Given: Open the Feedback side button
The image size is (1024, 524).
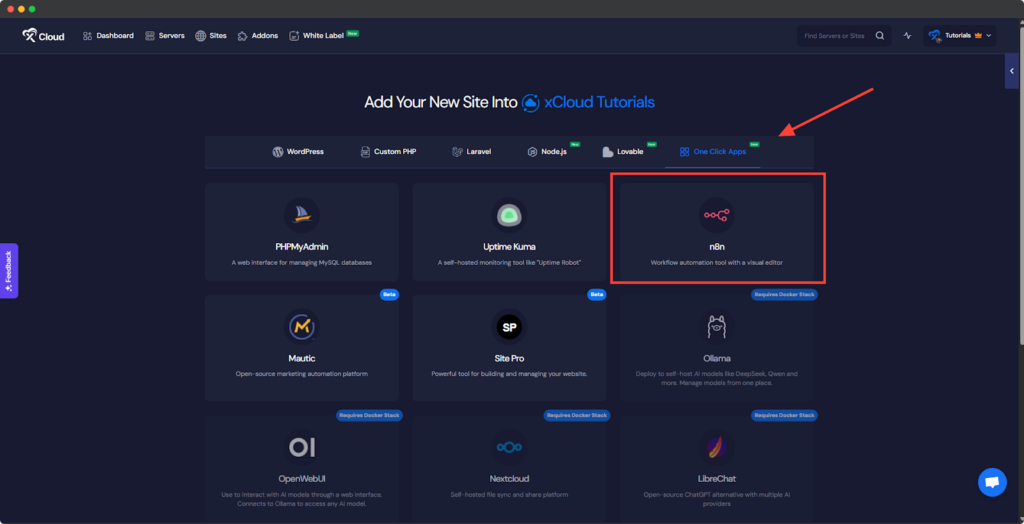Looking at the screenshot, I should [9, 271].
